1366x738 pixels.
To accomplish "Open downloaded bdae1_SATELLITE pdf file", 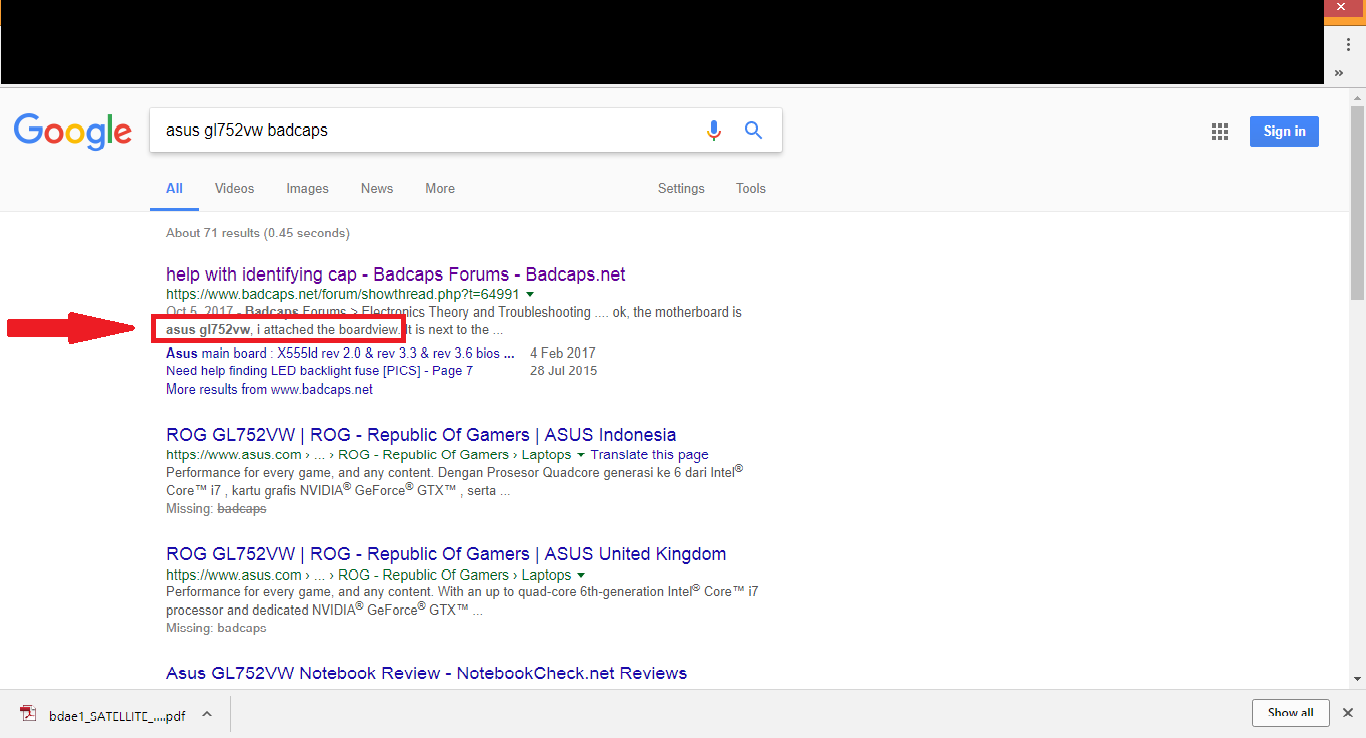I will tap(117, 715).
